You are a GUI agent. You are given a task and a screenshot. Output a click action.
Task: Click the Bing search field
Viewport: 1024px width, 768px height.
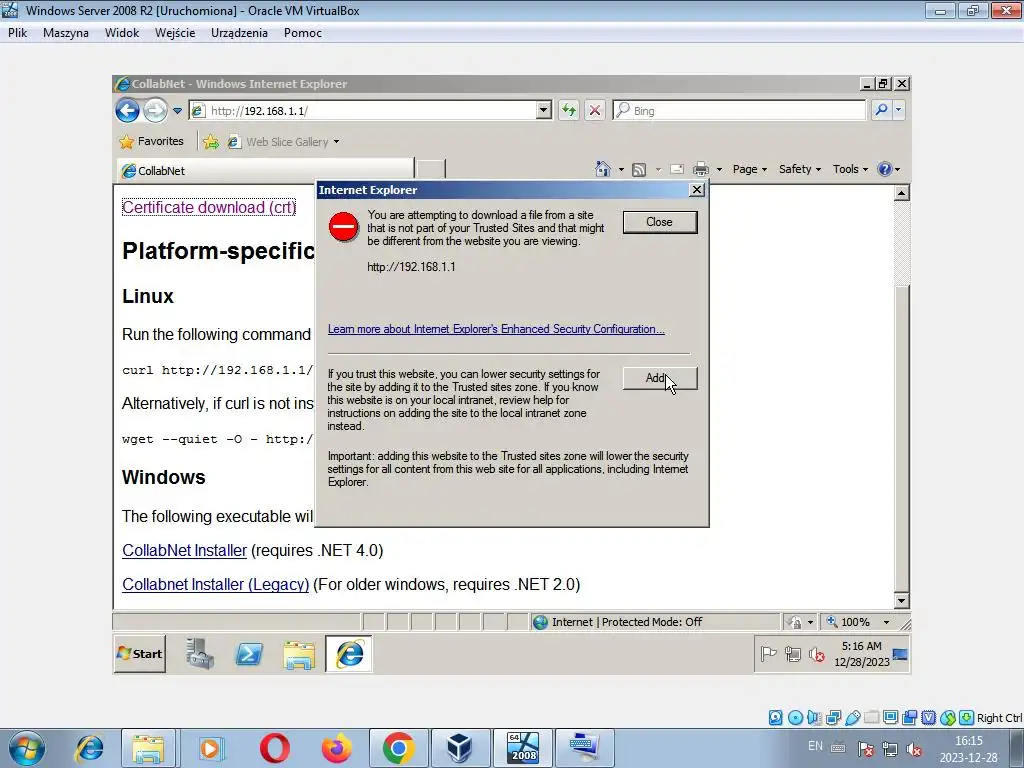[739, 110]
